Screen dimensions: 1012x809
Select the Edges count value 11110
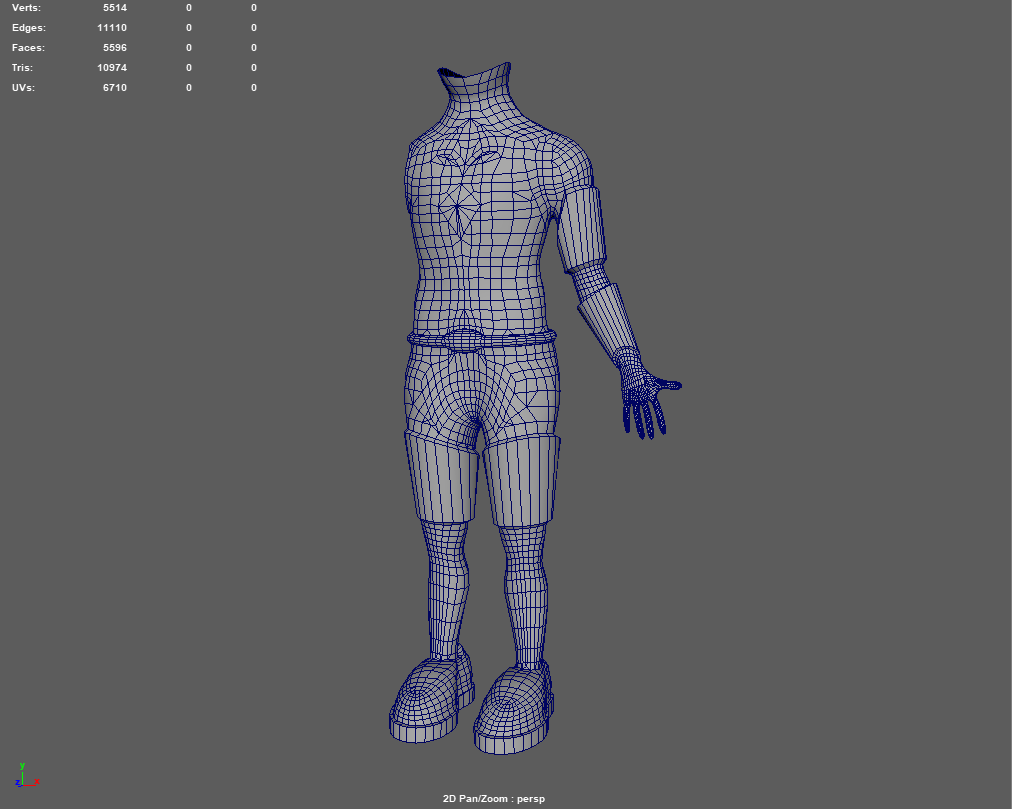112,28
